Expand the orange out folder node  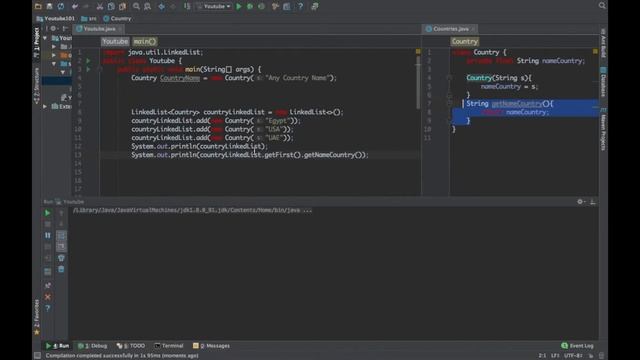[x=54, y=55]
